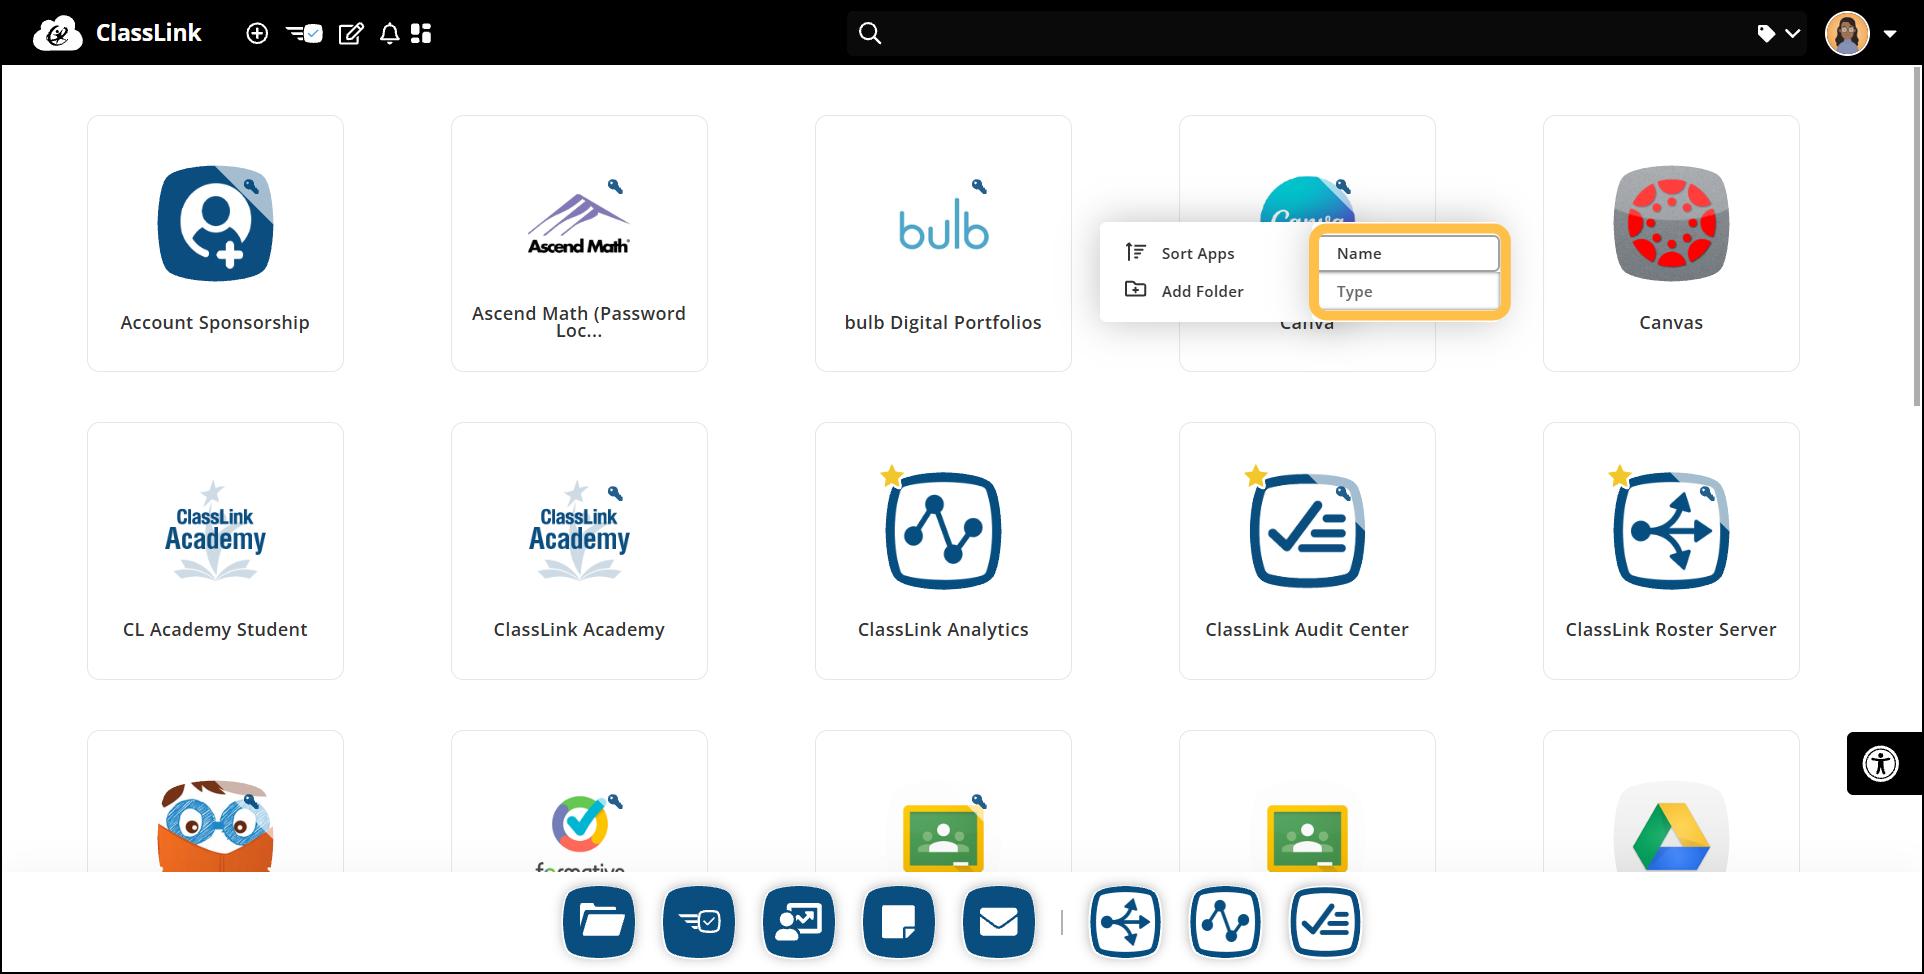Screen dimensions: 1924x974
Task: Click the dashboard grid icon in top bar
Action: (421, 33)
